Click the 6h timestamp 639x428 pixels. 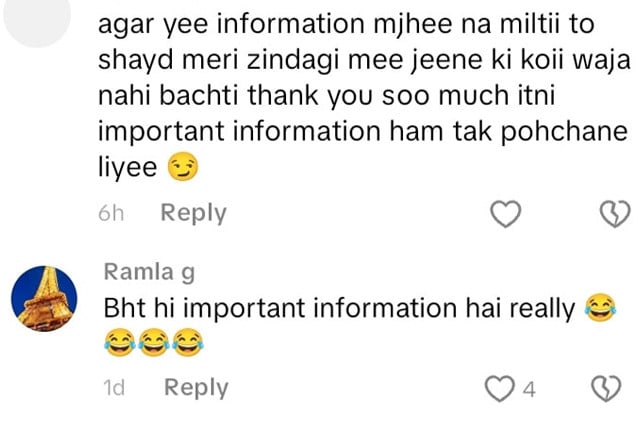tap(111, 213)
